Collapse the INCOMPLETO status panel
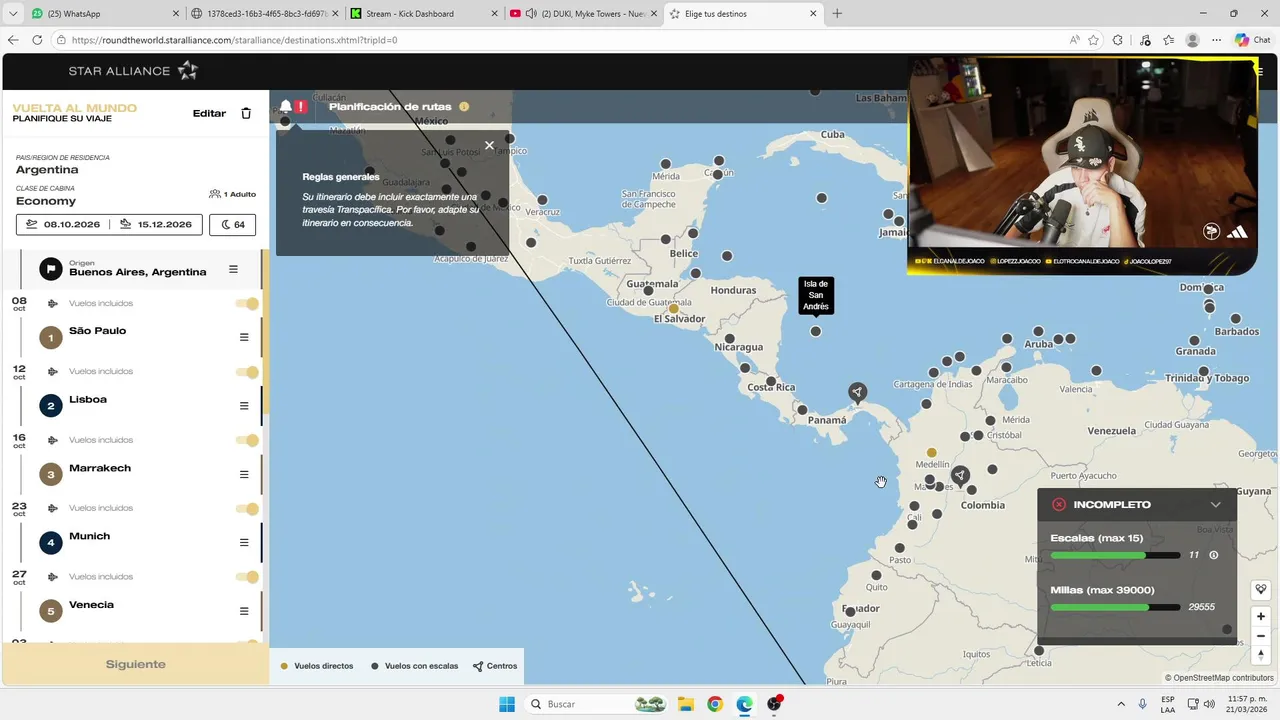This screenshot has width=1280, height=720. tap(1215, 505)
